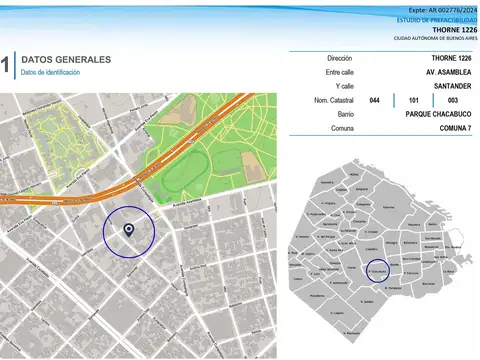Click catastral value '044'
Image resolution: width=480 pixels, height=360 pixels.
(374, 100)
